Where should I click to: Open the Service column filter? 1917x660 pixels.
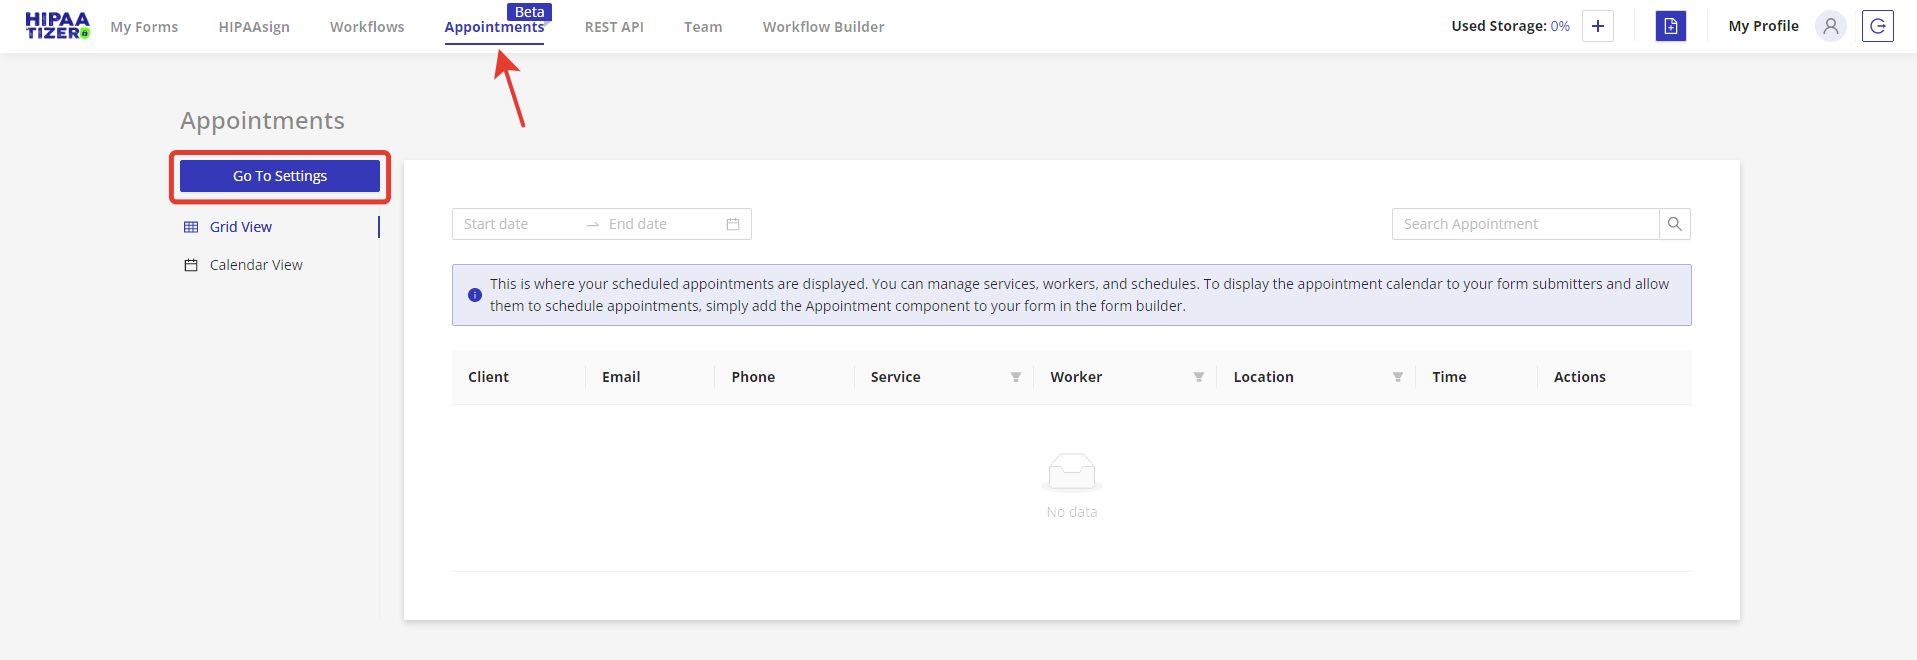click(x=1015, y=377)
